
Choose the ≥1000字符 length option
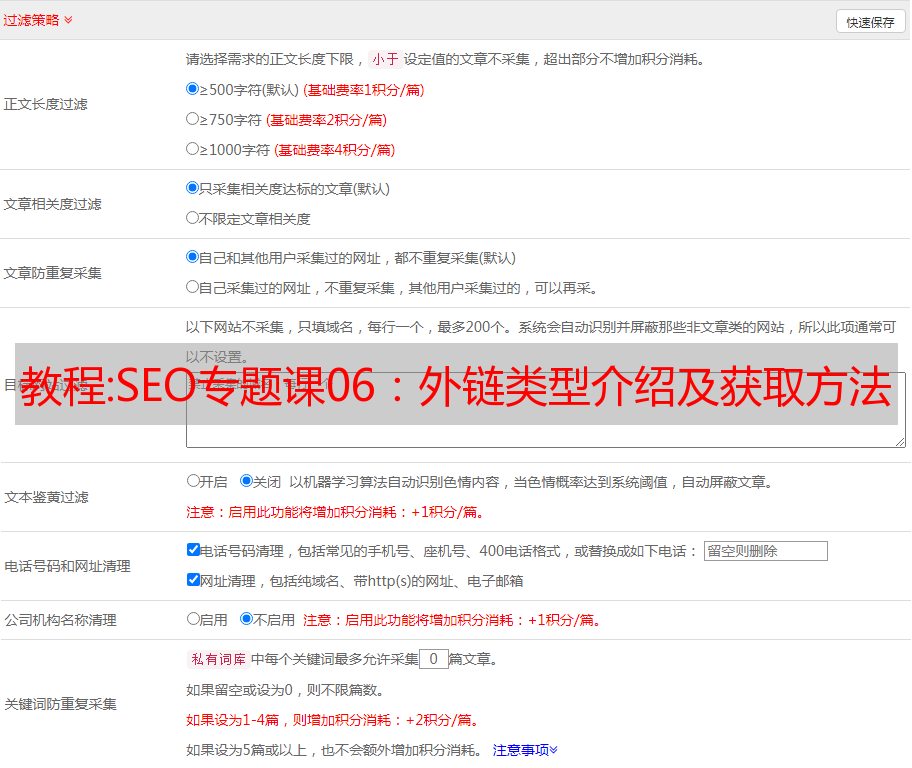(x=193, y=149)
